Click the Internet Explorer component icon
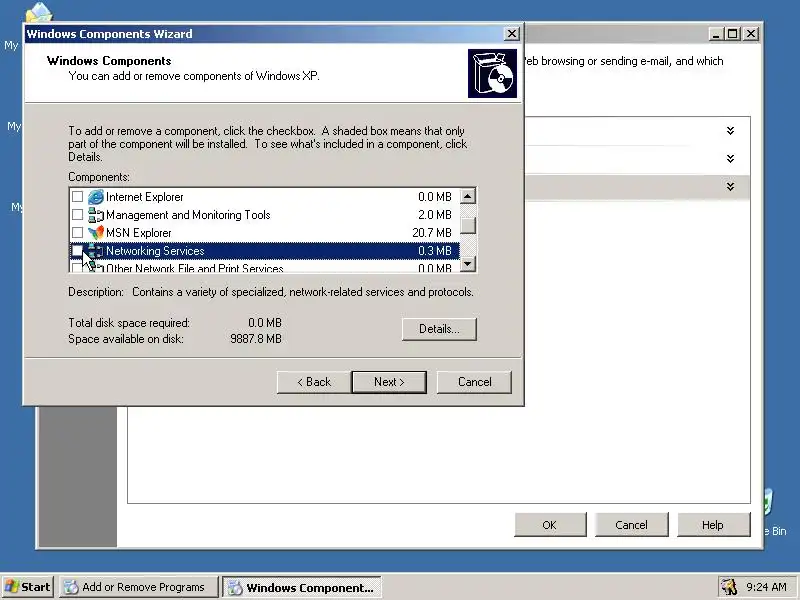This screenshot has height=600, width=800. coord(95,197)
